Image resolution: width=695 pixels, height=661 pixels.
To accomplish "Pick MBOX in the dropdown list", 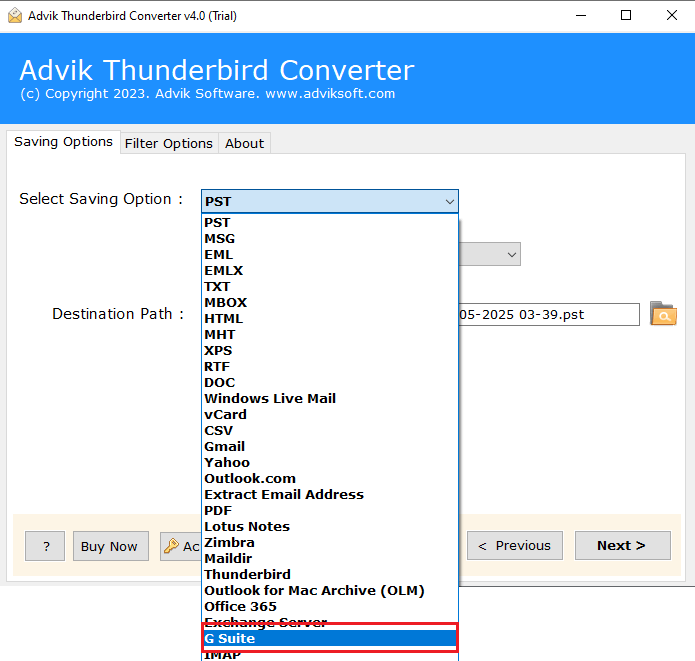I will click(x=330, y=302).
